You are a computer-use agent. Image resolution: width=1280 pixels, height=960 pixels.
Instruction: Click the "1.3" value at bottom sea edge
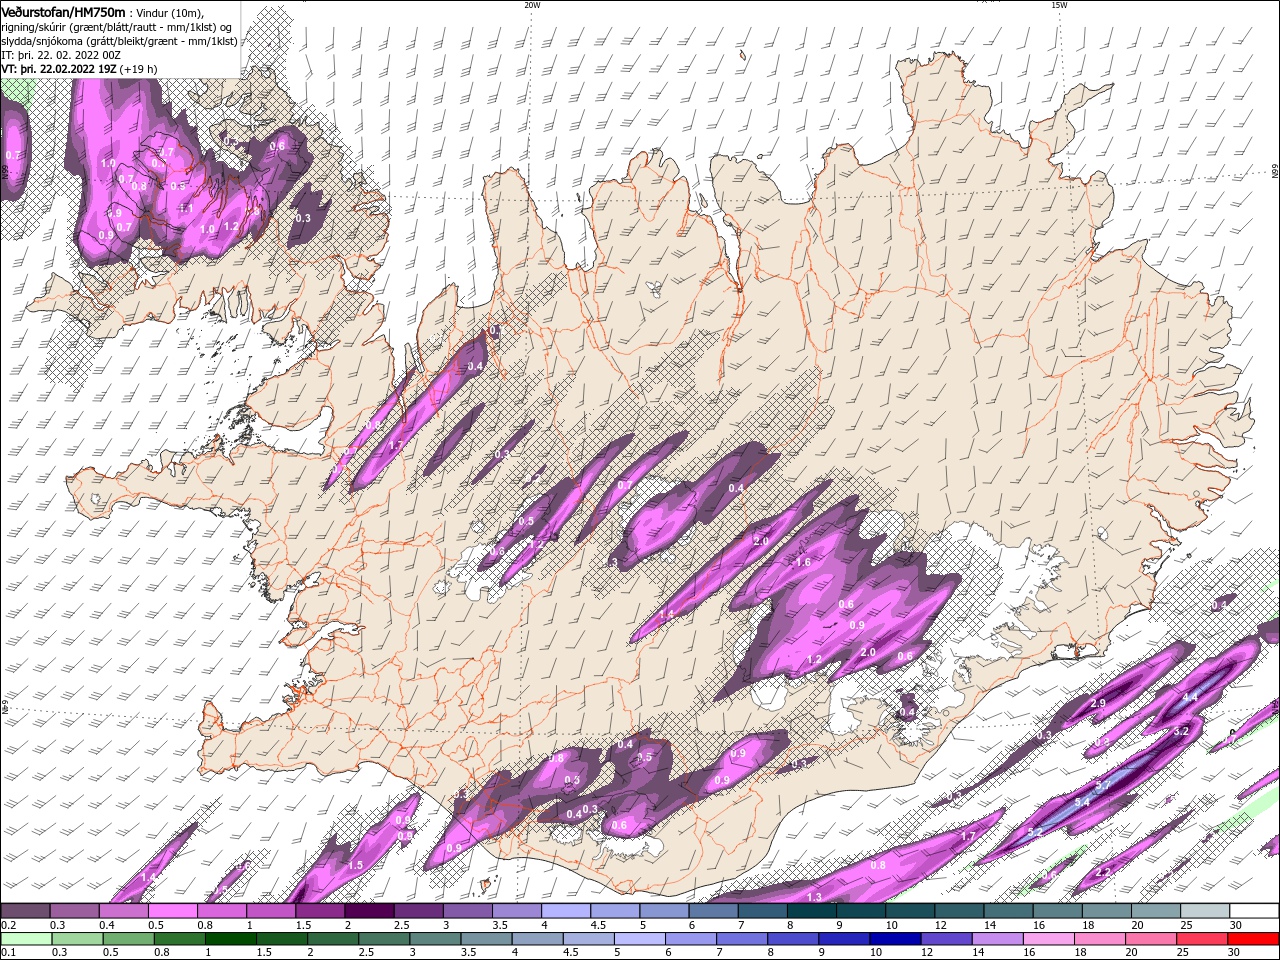click(814, 897)
